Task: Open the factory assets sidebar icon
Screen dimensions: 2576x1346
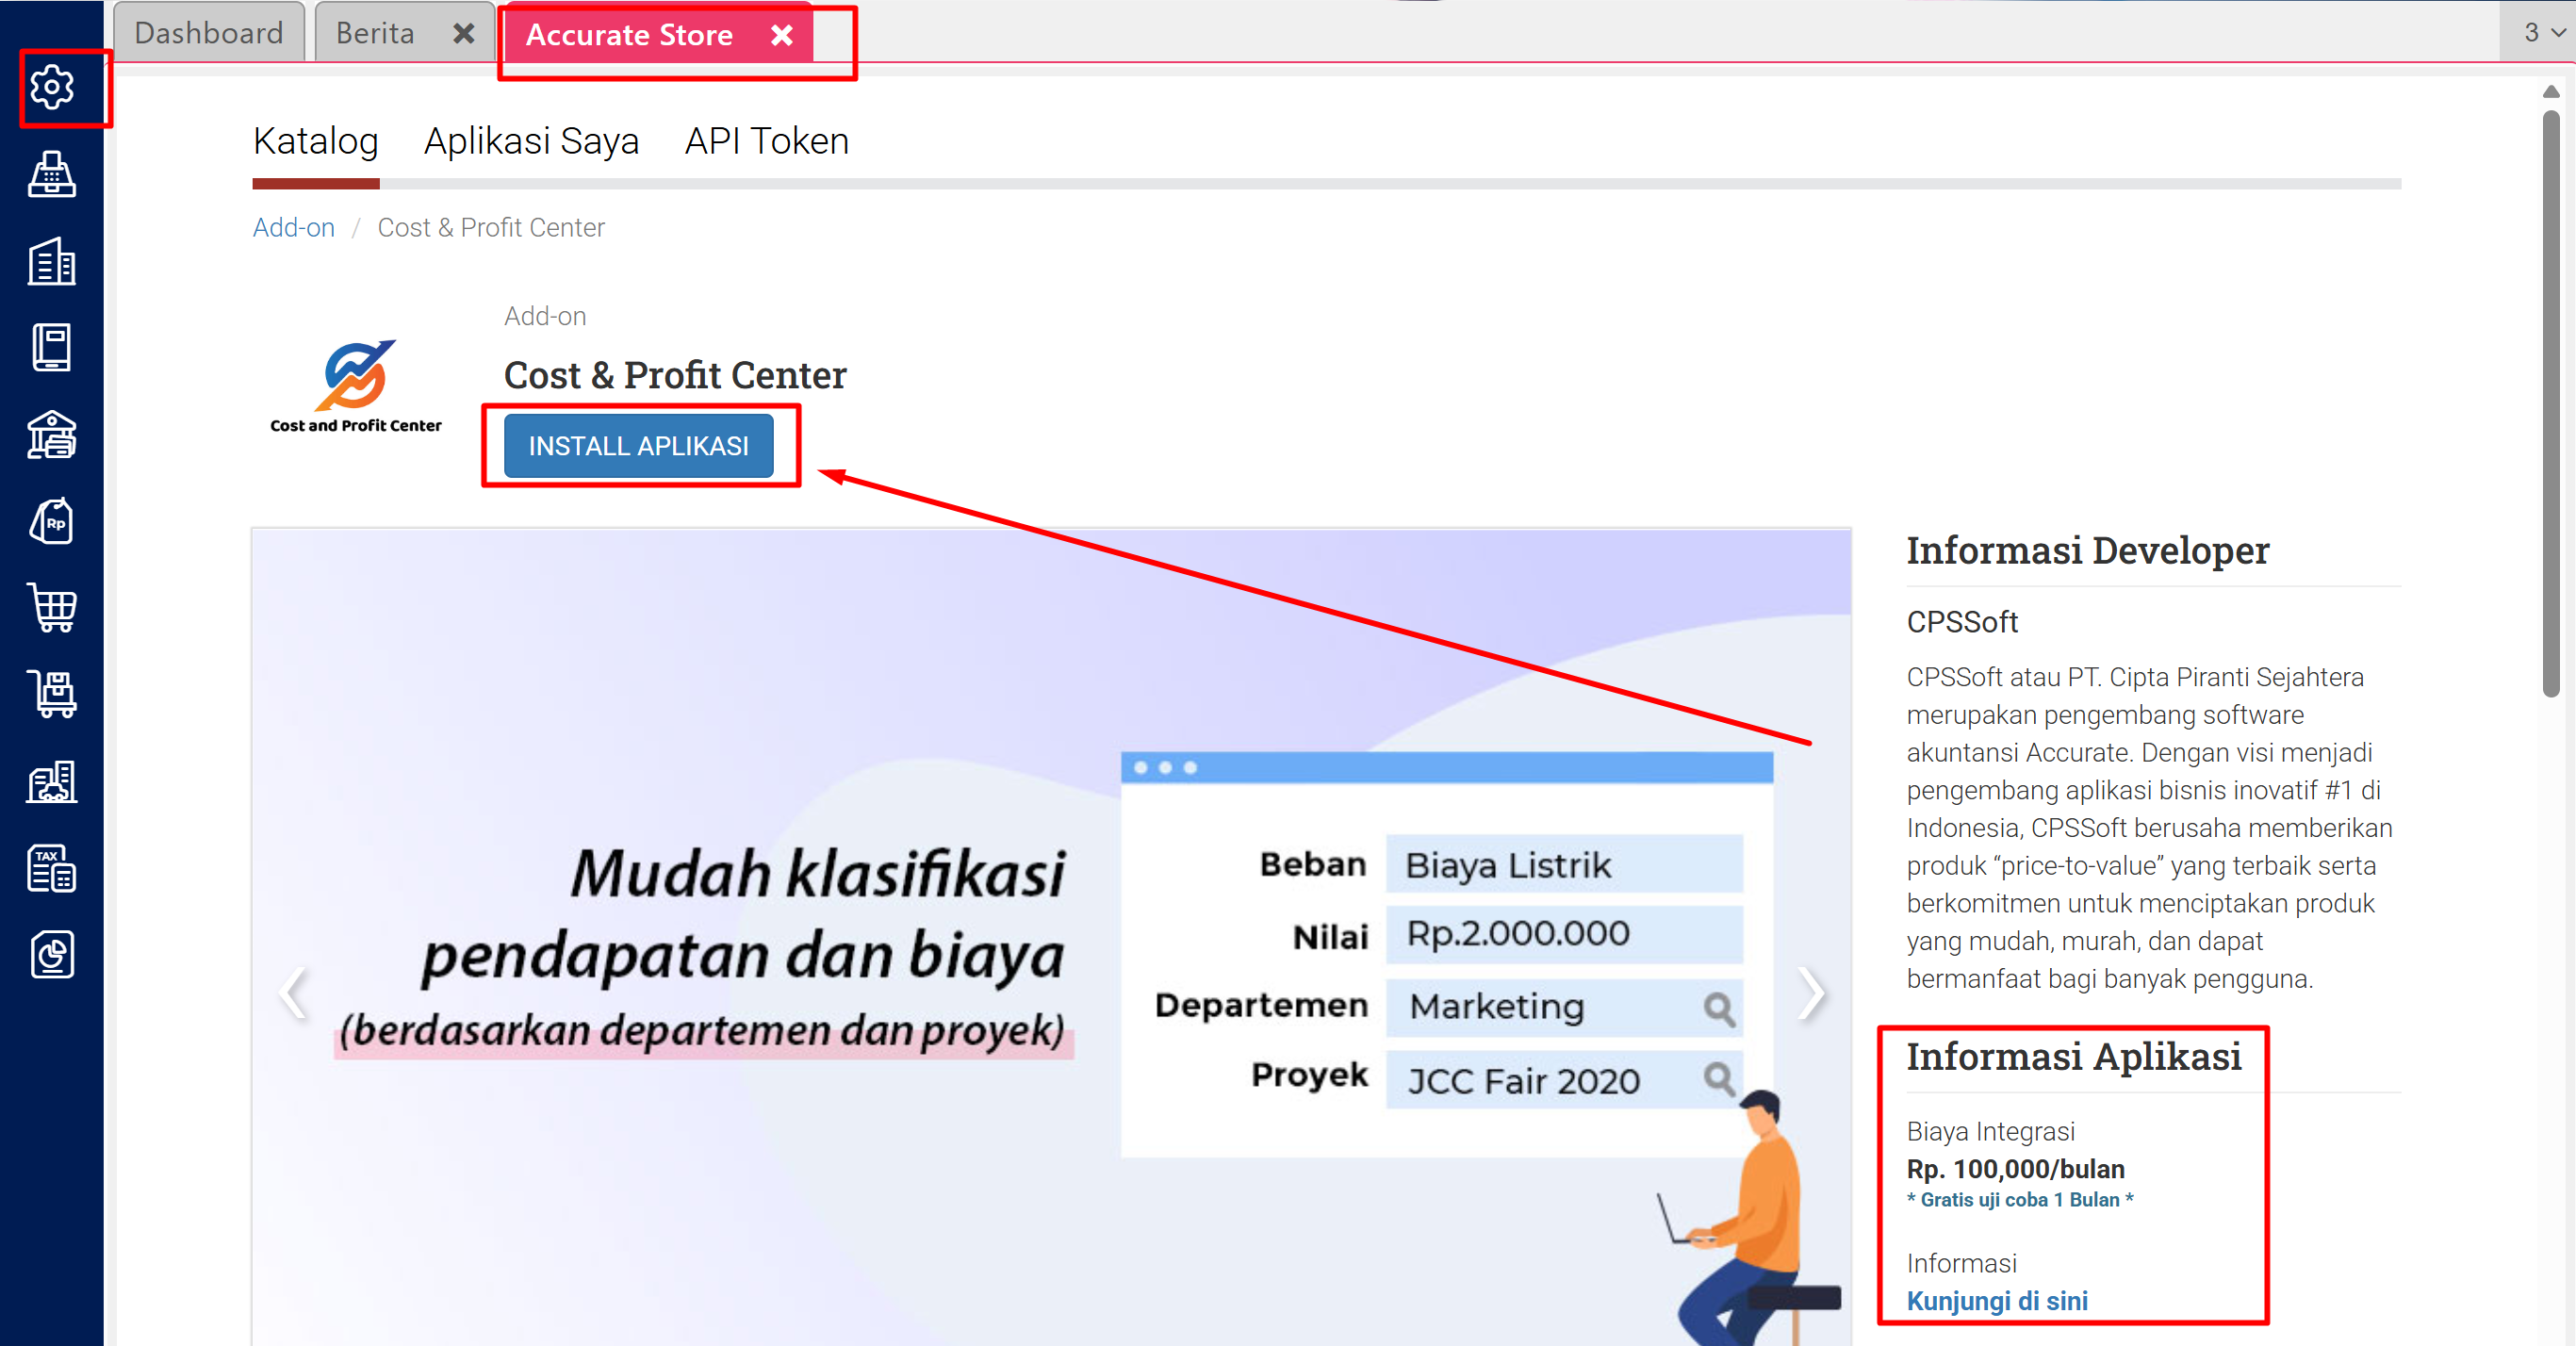Action: point(52,781)
